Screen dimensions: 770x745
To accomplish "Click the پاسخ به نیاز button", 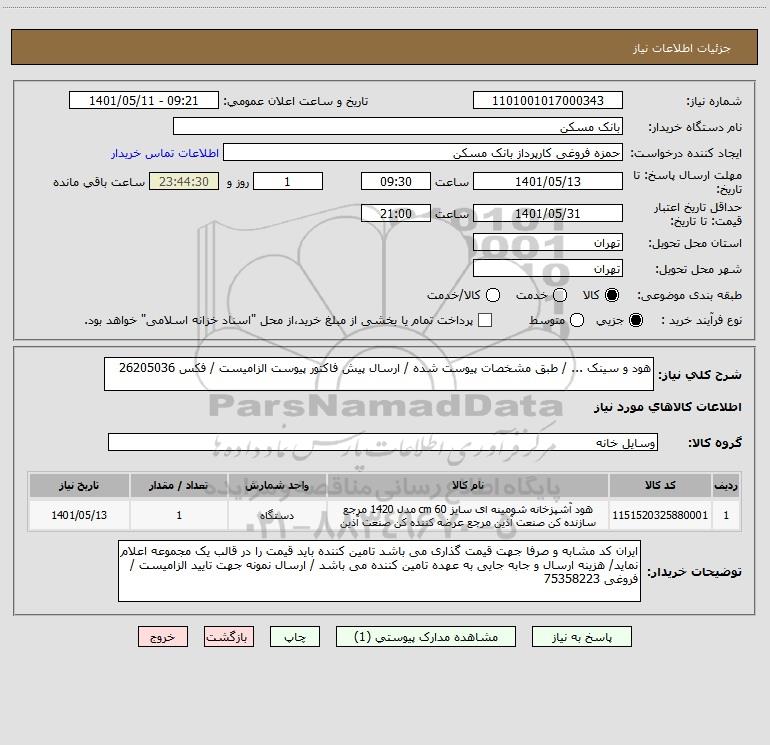I will (x=581, y=637).
